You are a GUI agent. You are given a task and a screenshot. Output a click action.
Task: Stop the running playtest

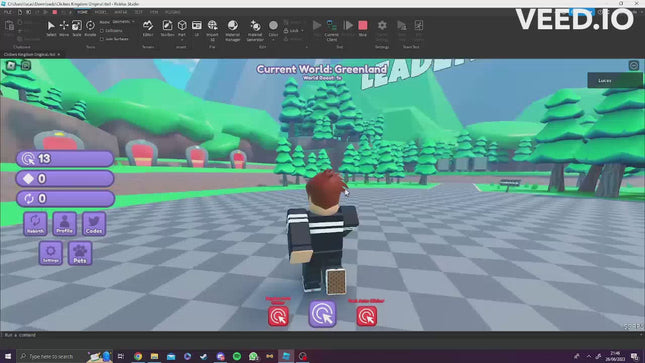click(363, 28)
